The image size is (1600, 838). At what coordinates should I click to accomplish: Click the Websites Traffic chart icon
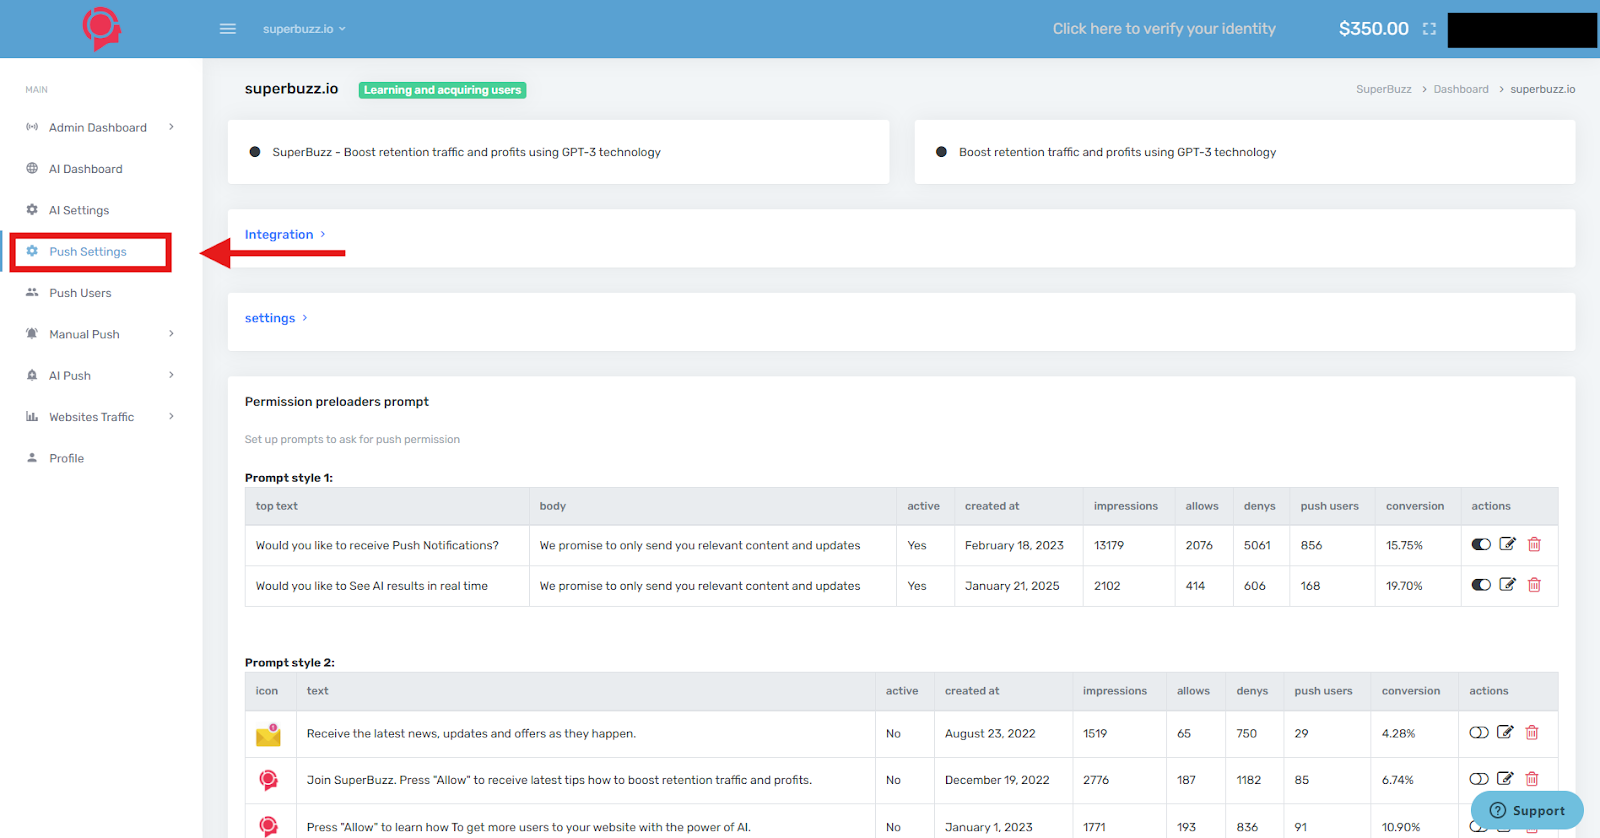pyautogui.click(x=32, y=416)
